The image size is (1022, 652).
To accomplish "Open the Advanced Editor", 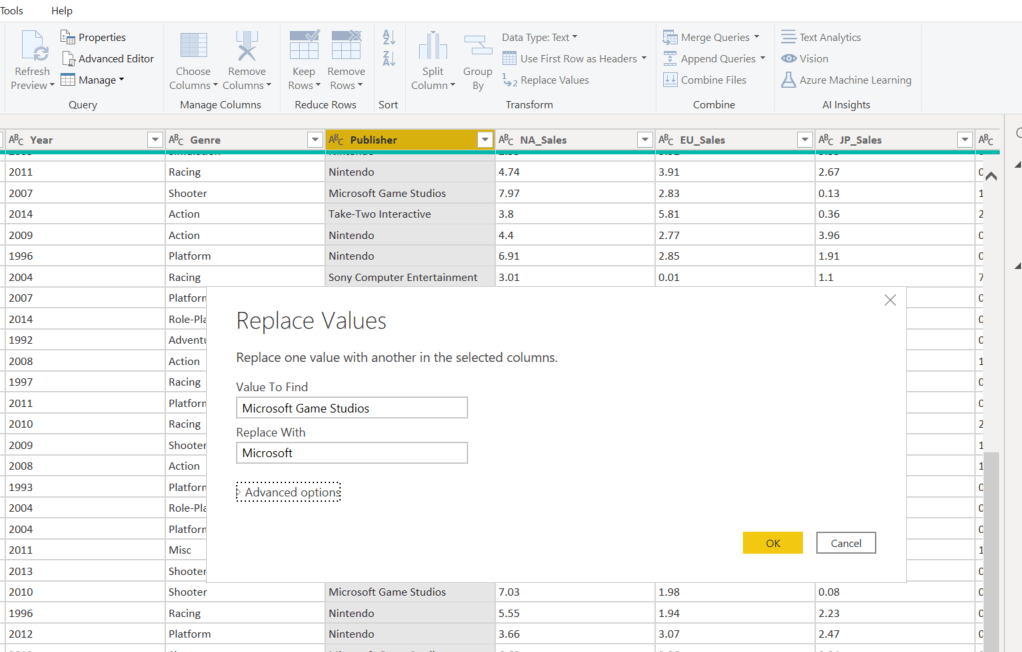I will pyautogui.click(x=108, y=59).
